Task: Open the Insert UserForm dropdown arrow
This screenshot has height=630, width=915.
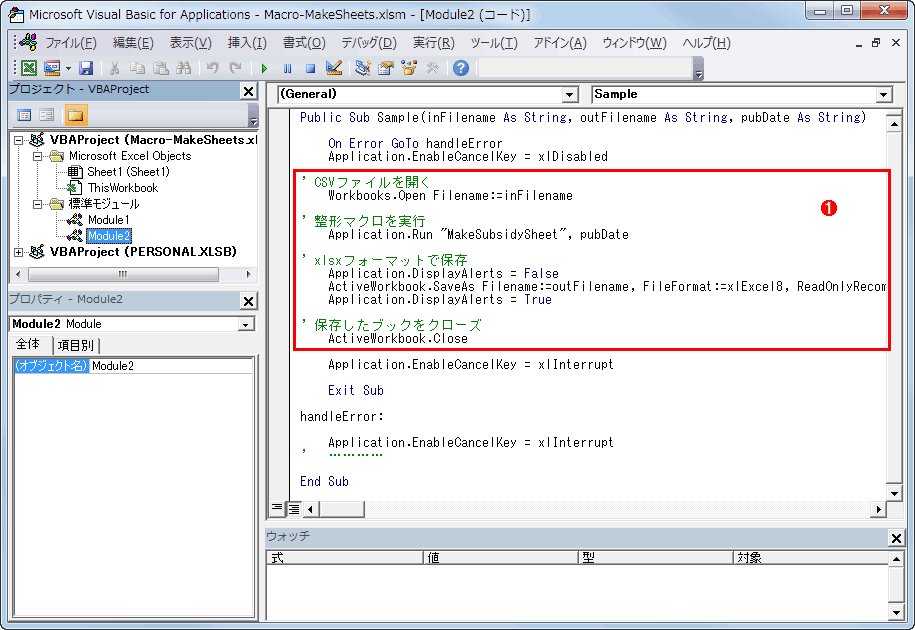Action: tap(68, 68)
